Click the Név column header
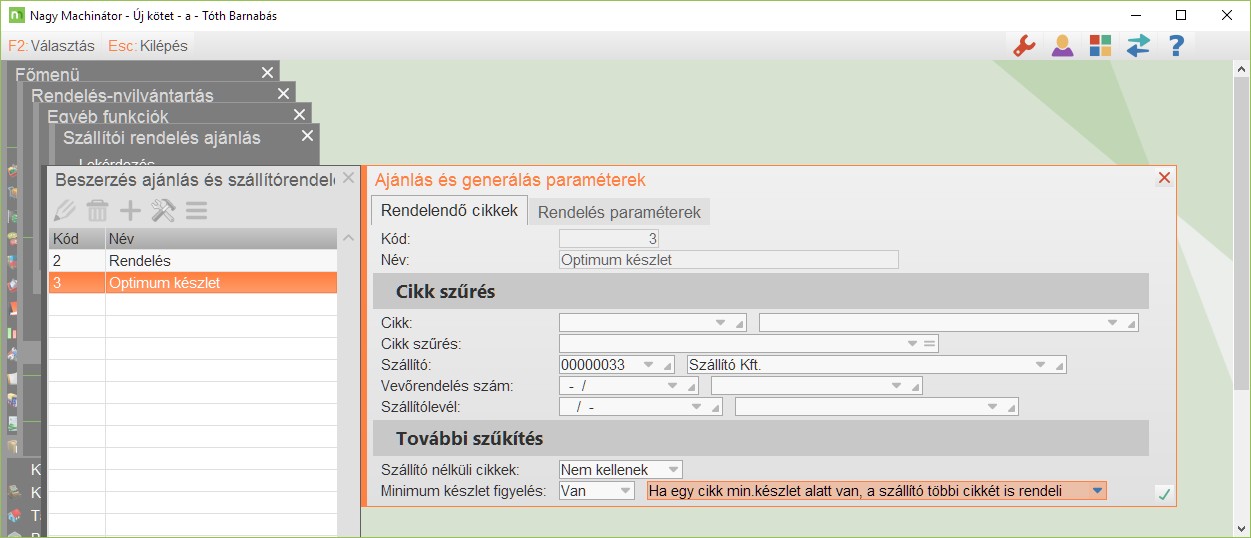Screen dimensions: 1251x538 [221, 239]
